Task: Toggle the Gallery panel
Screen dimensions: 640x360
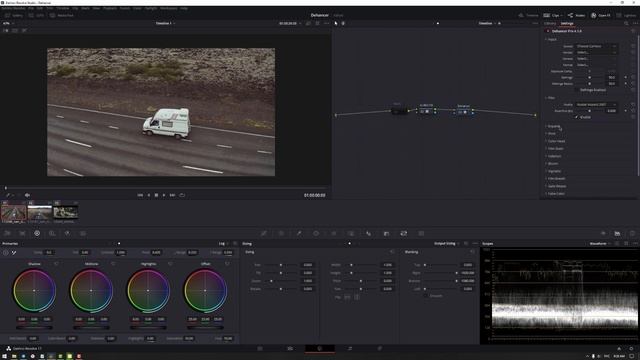Action: coord(14,16)
